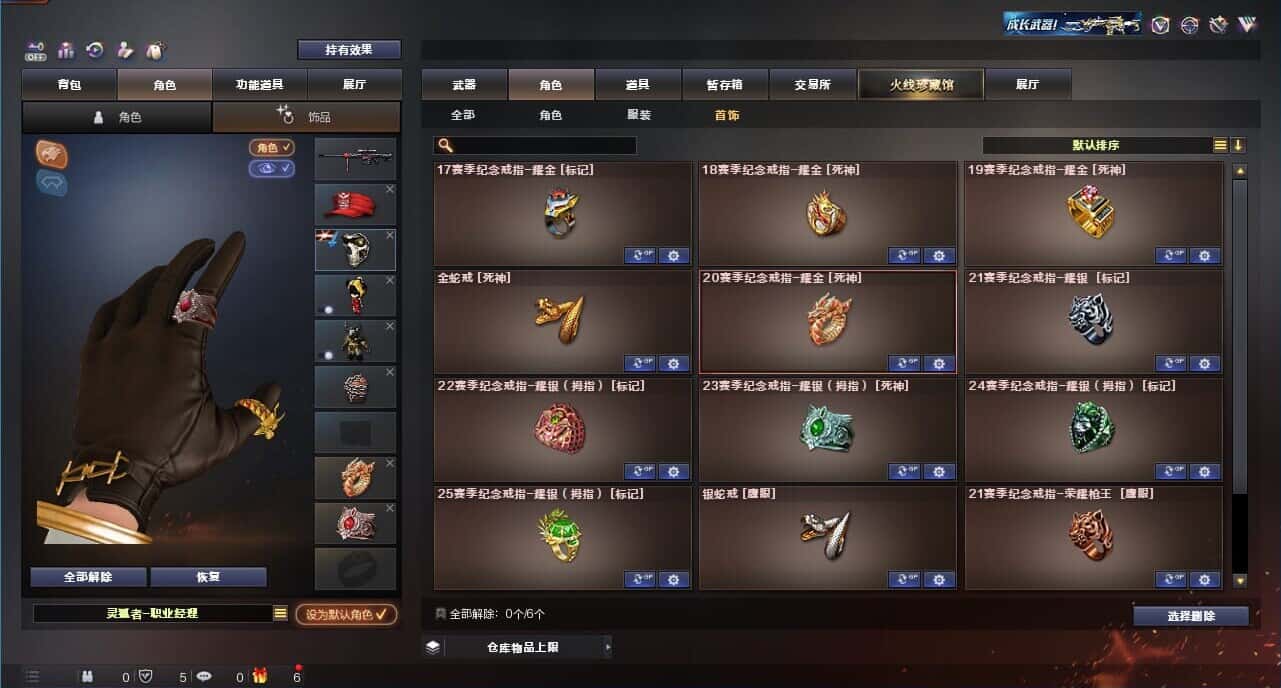Click the chat bubble icon in bottom bar
The height and width of the screenshot is (688, 1281).
pos(204,677)
